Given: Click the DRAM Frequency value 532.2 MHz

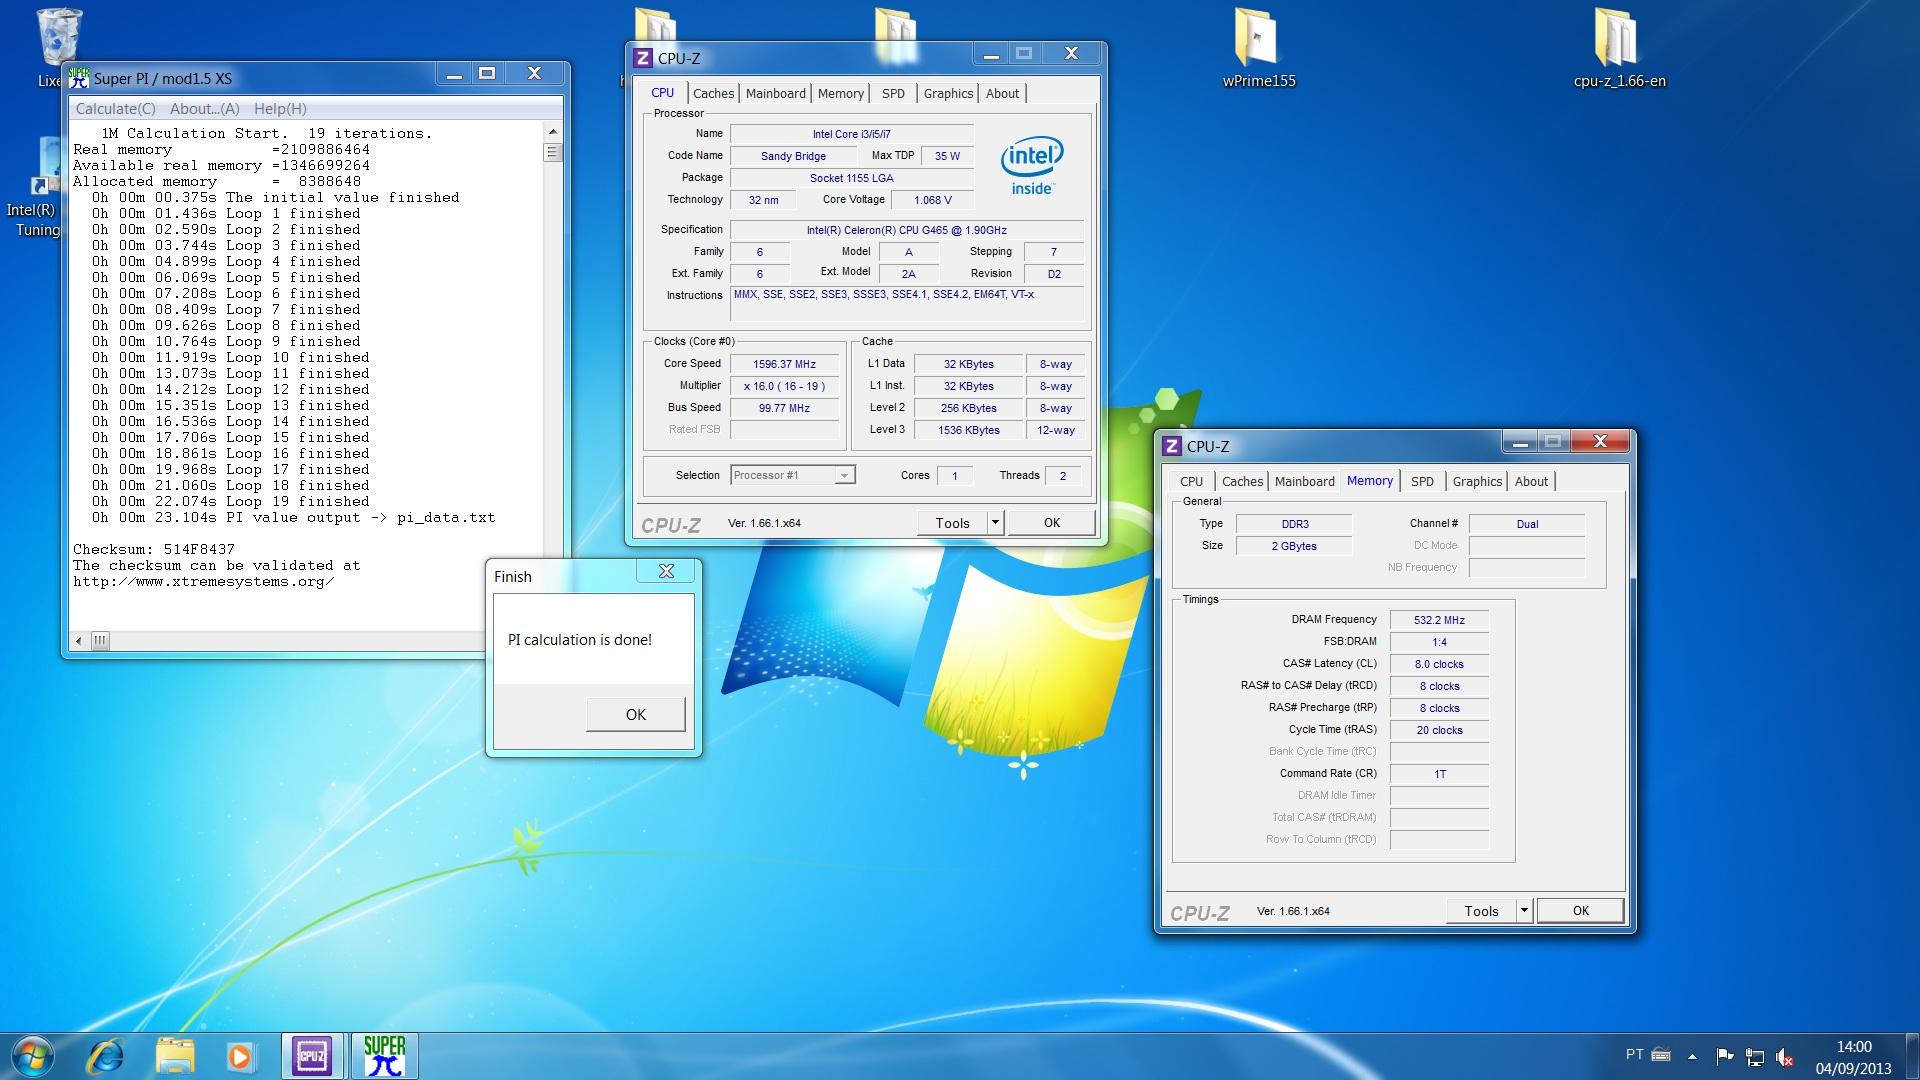Looking at the screenshot, I should pyautogui.click(x=1440, y=620).
